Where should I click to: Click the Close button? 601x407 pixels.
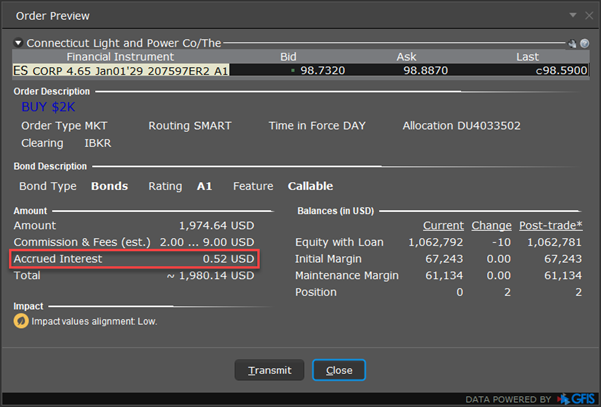click(339, 370)
